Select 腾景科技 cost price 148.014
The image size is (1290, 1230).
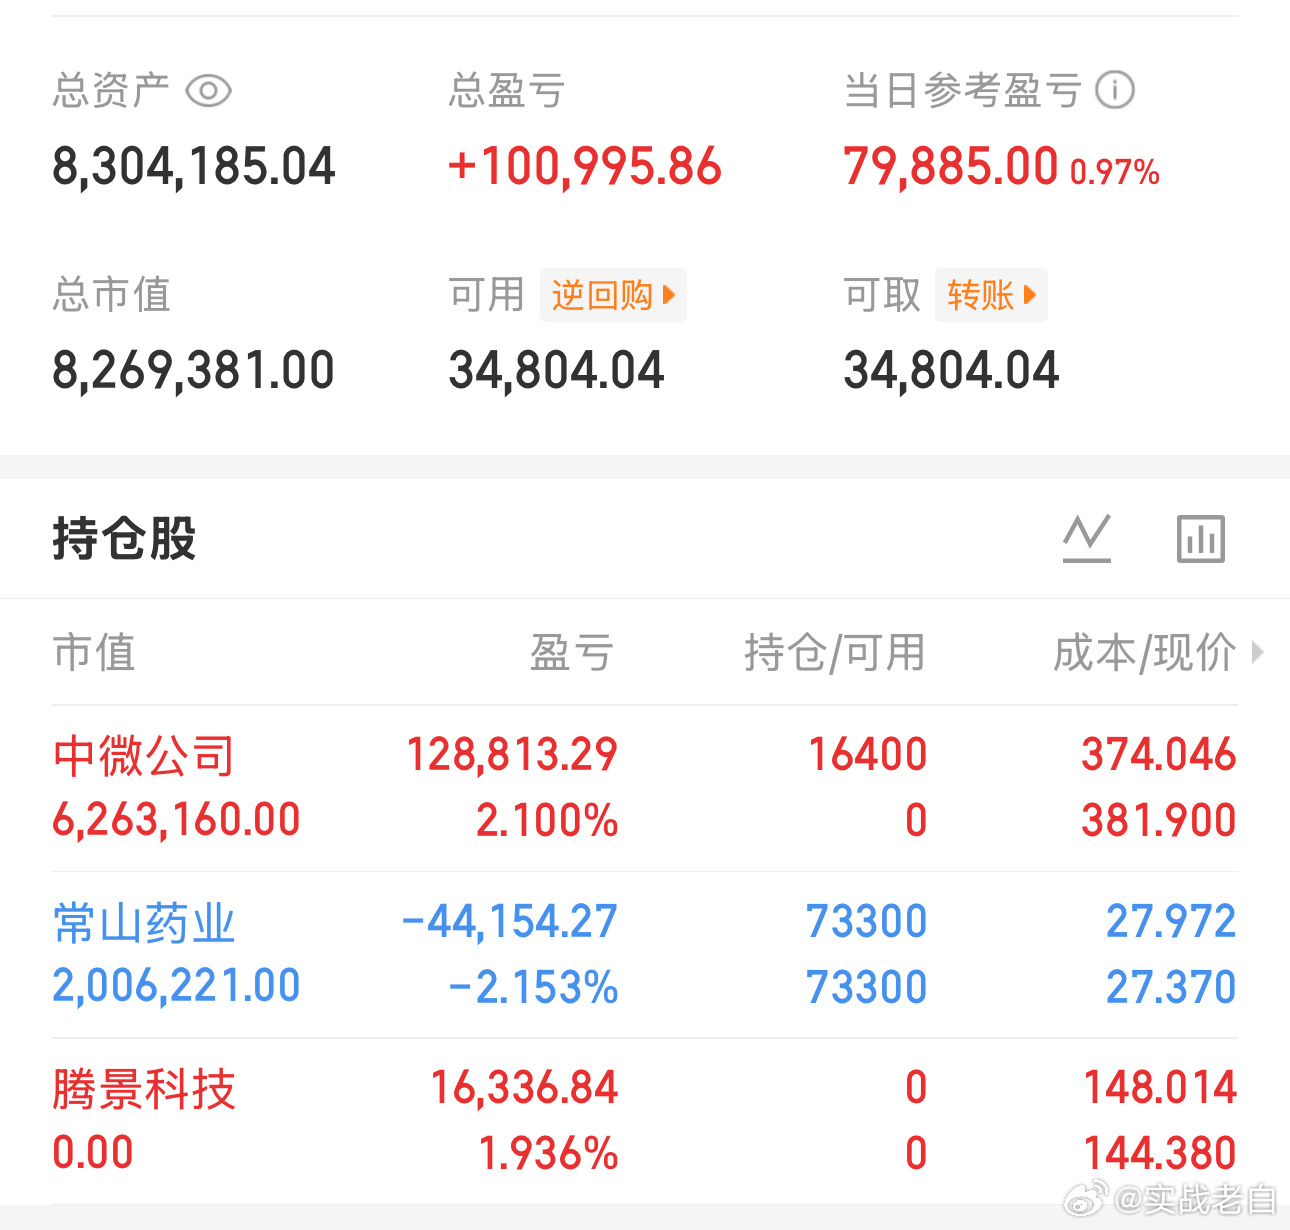point(1160,1087)
